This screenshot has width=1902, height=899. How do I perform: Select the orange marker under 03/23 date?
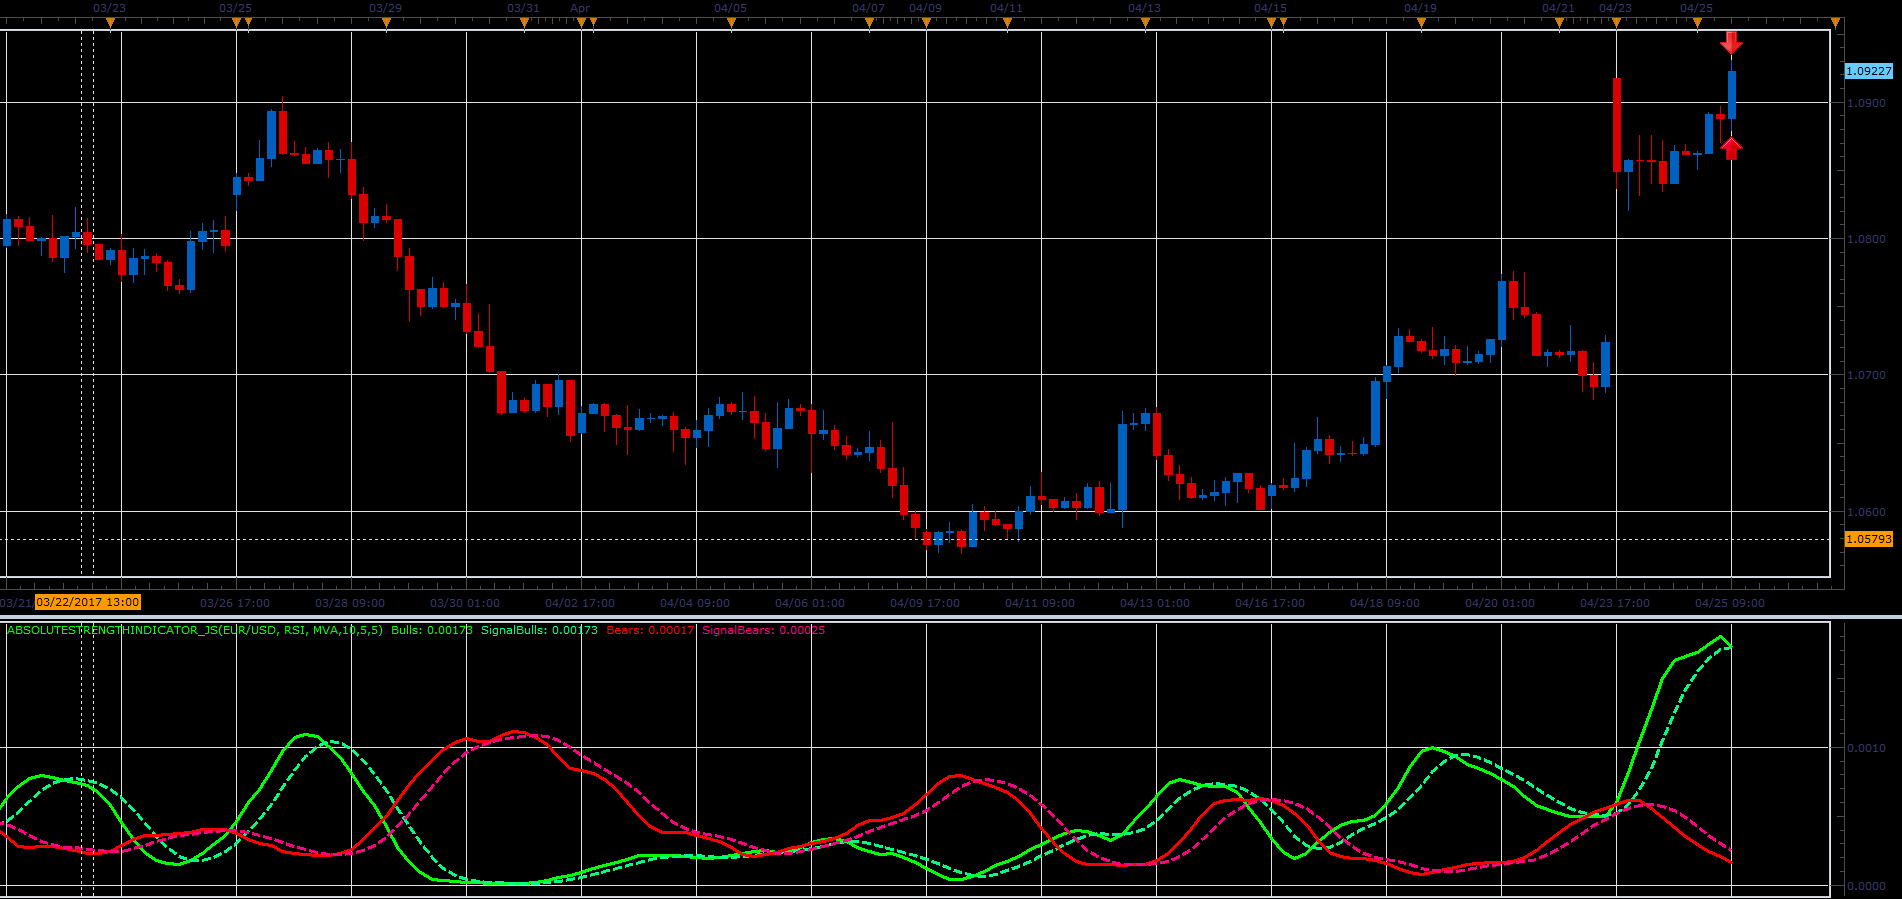click(110, 23)
